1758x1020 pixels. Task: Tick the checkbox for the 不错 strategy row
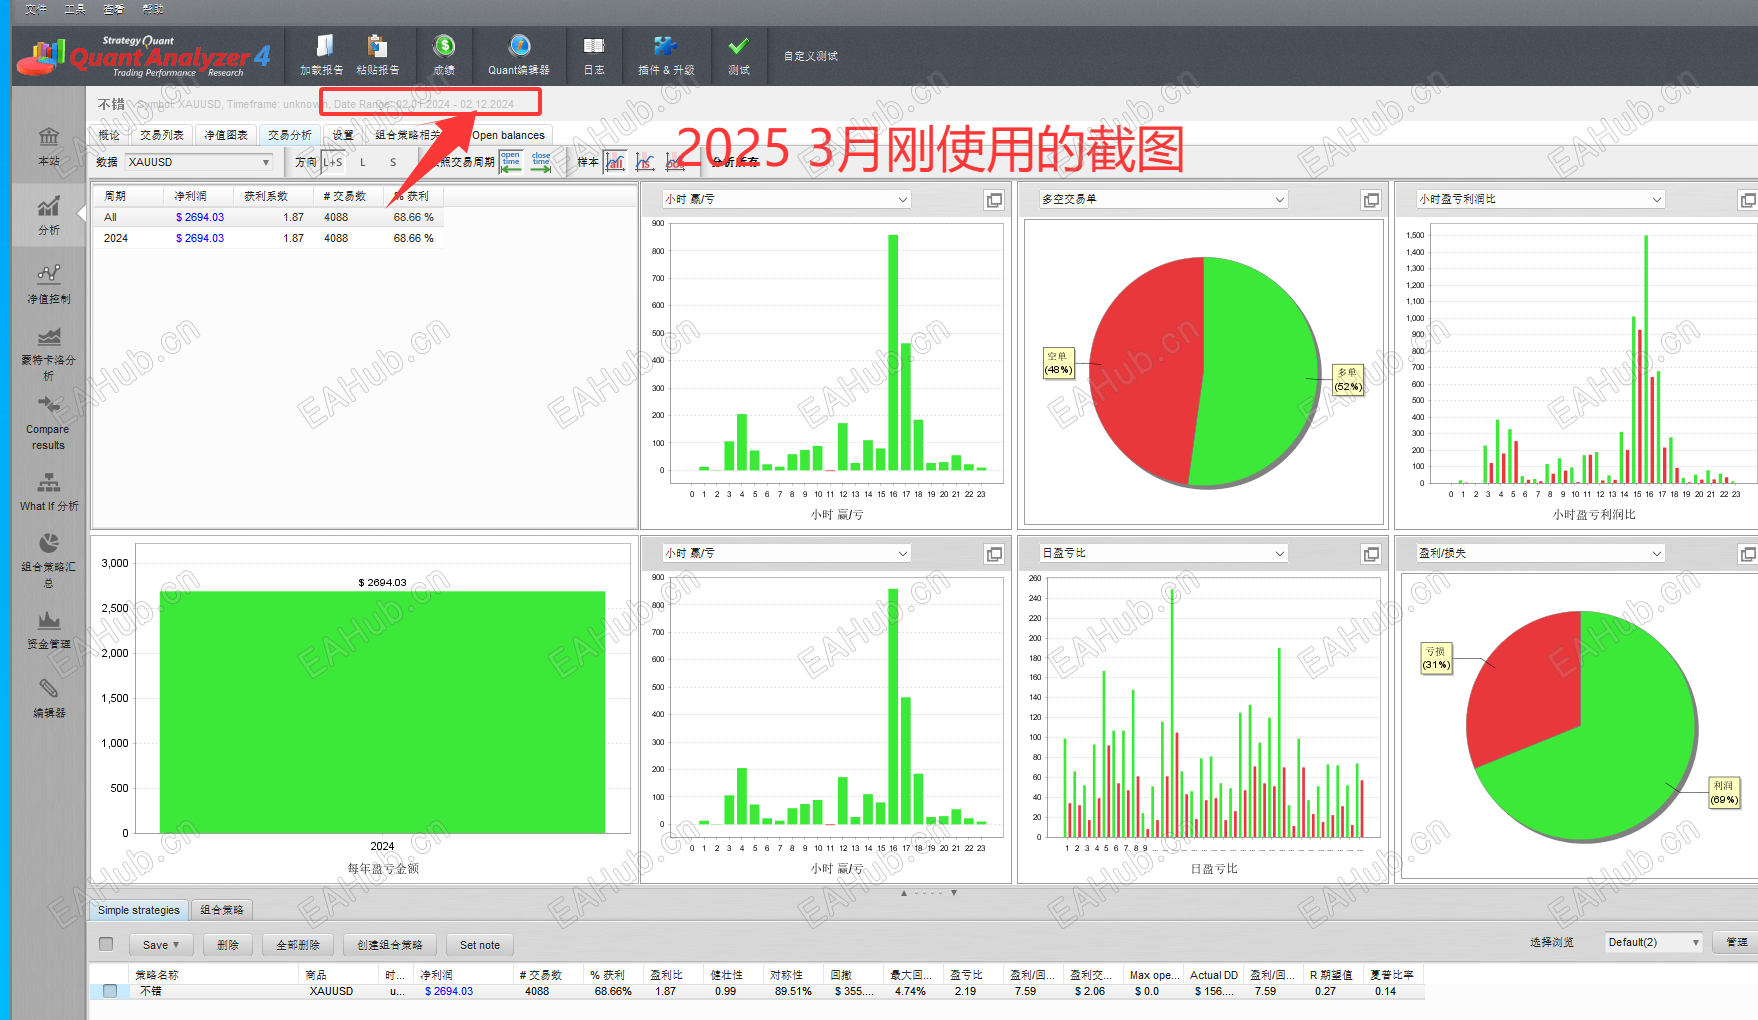(x=110, y=991)
